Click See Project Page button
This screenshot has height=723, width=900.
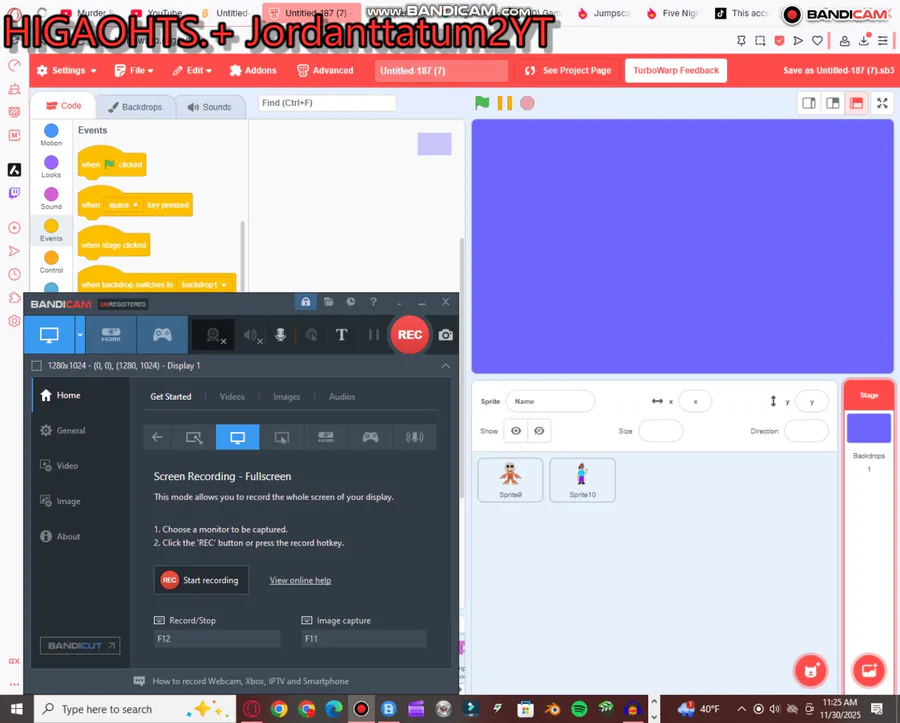(568, 71)
